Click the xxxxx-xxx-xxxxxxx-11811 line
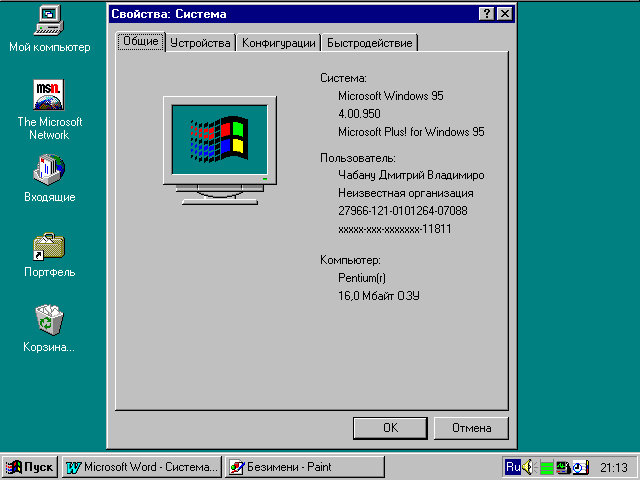 coord(394,229)
